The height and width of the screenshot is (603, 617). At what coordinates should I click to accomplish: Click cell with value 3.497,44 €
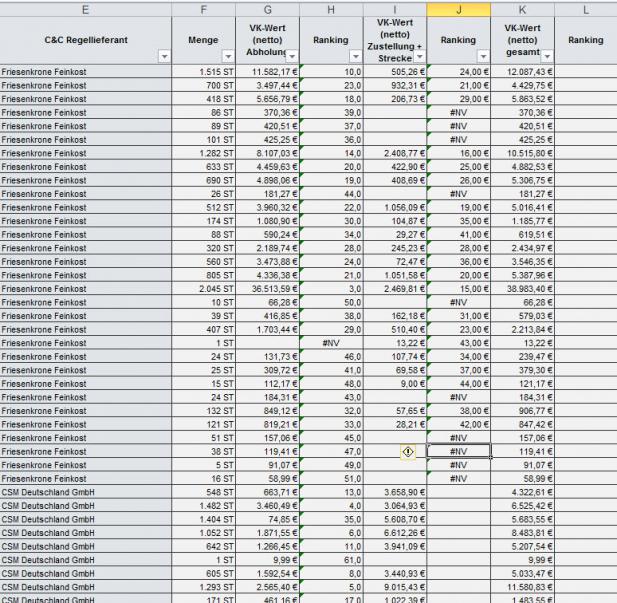click(268, 85)
